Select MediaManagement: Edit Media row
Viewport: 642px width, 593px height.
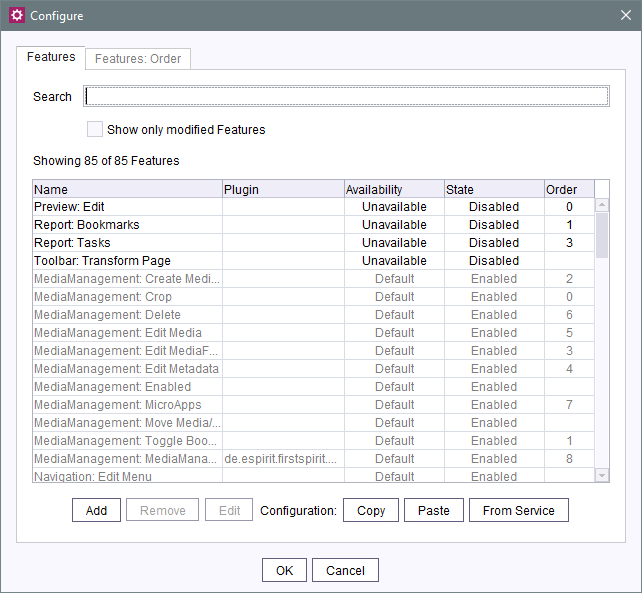click(x=313, y=333)
